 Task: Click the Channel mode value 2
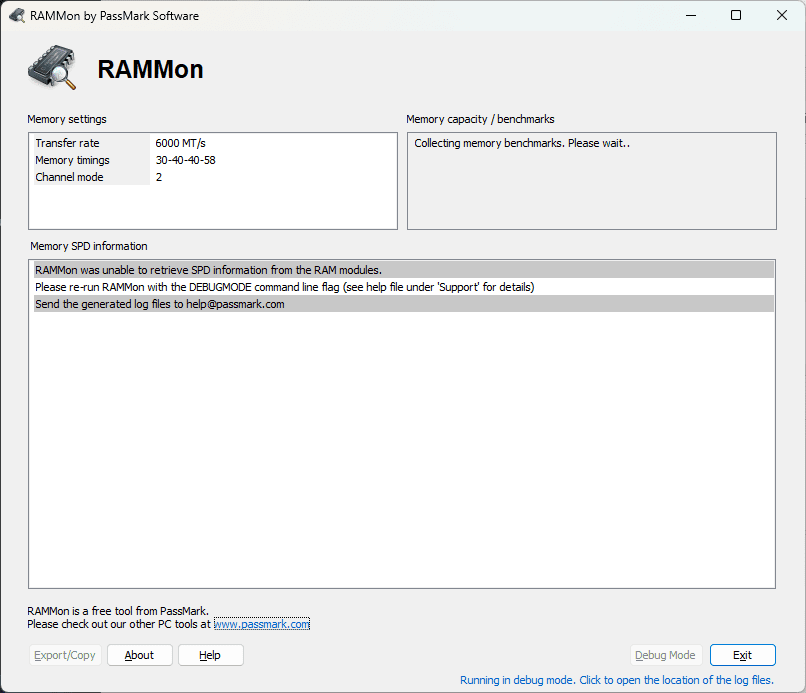click(159, 177)
